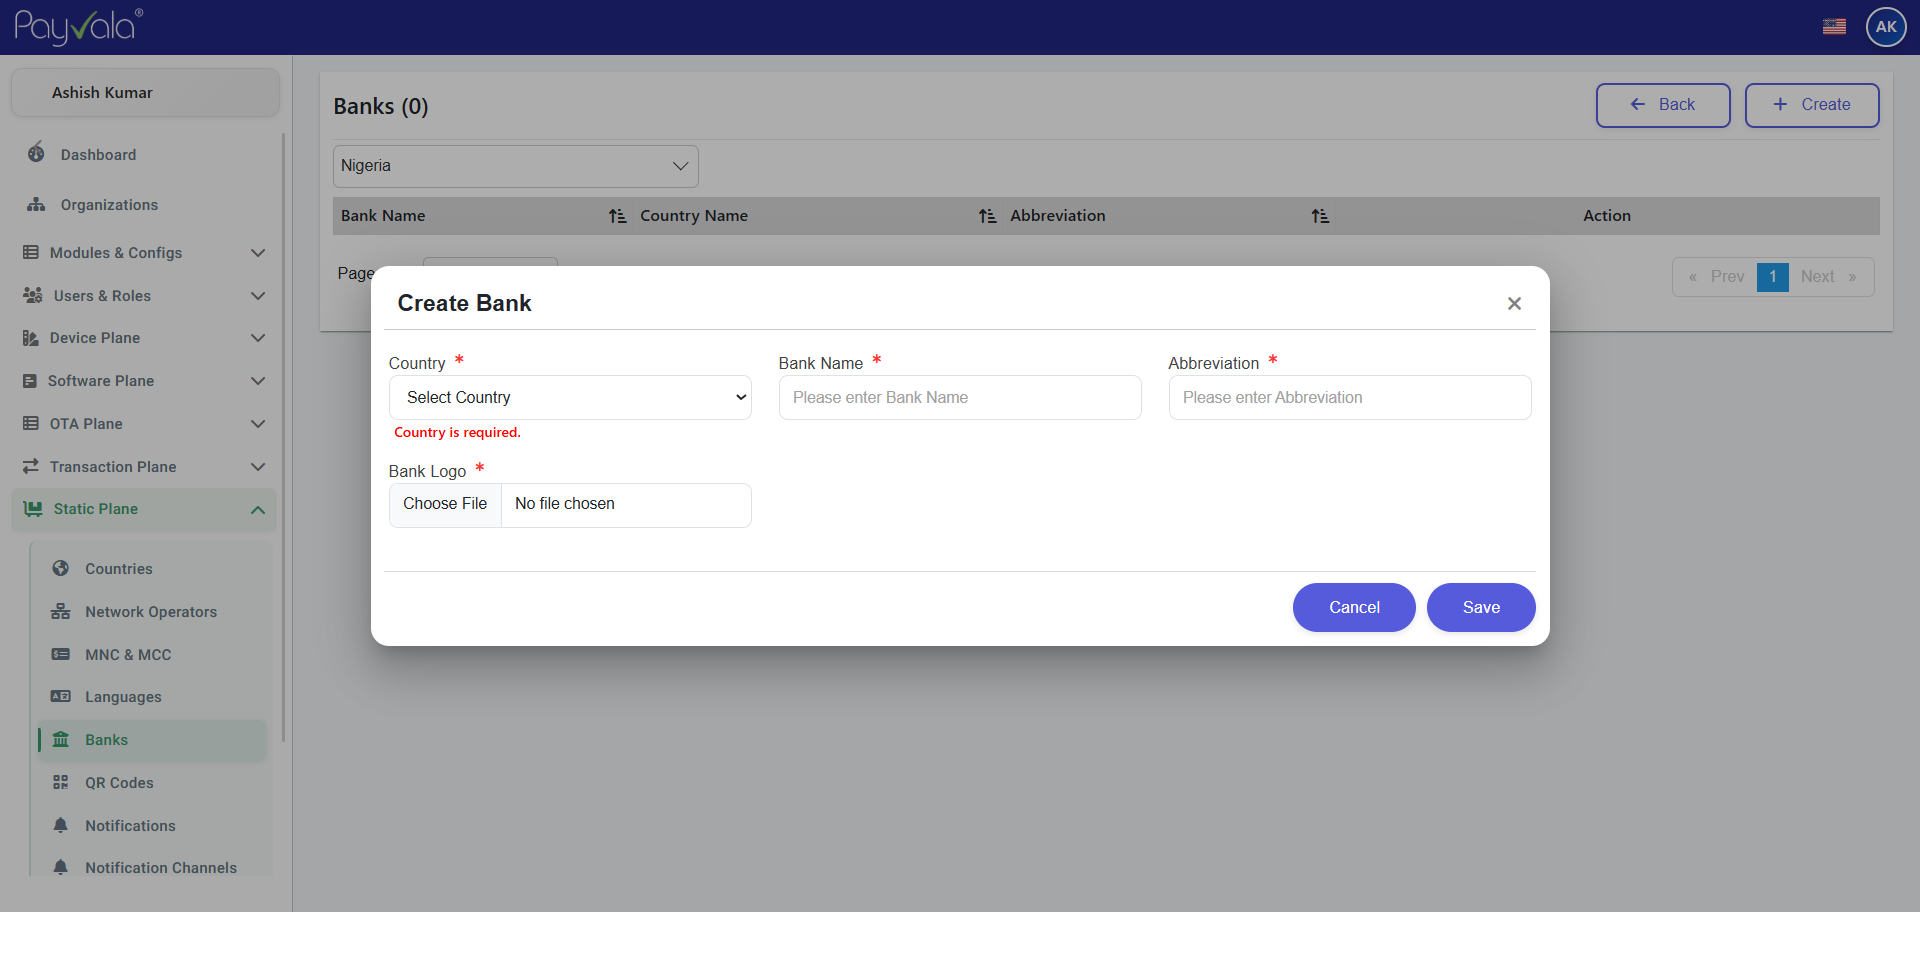Click the Network Operators icon

point(61,611)
